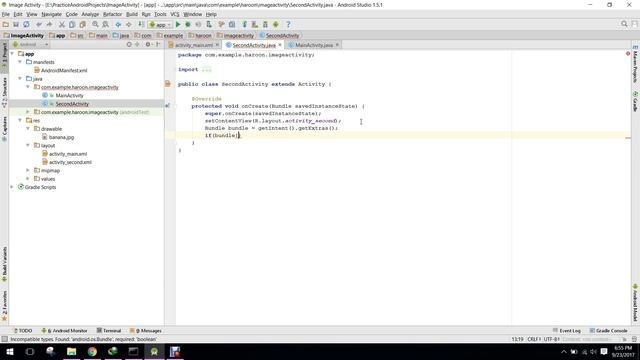The height and width of the screenshot is (360, 640).
Task: Open the TODO tool window
Action: [23, 331]
